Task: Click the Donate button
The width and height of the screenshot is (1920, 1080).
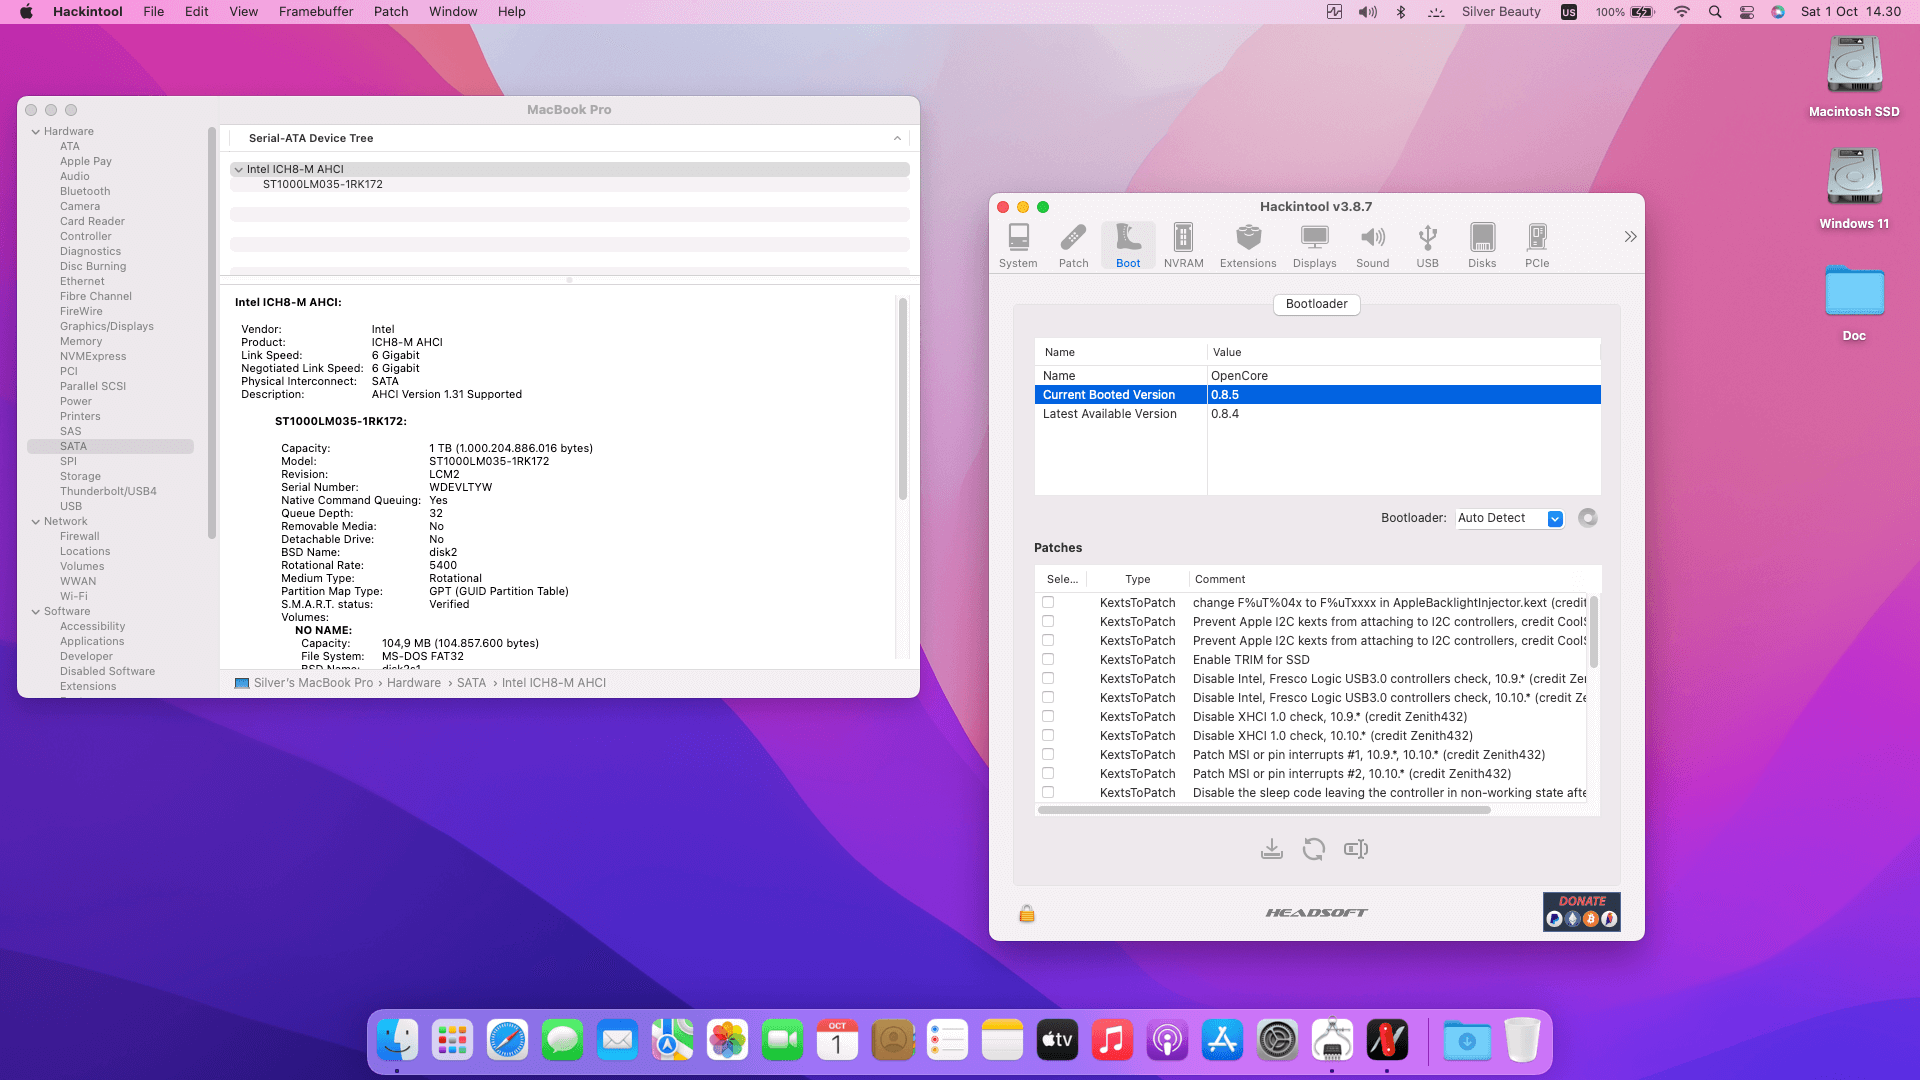Action: (1581, 911)
